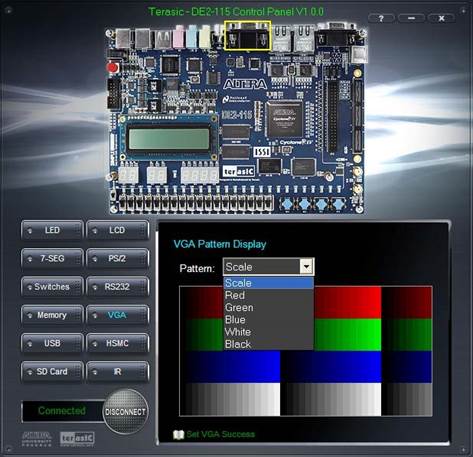Click the blue bar in VGA preview
This screenshot has width=473, height=457.
[x=306, y=367]
